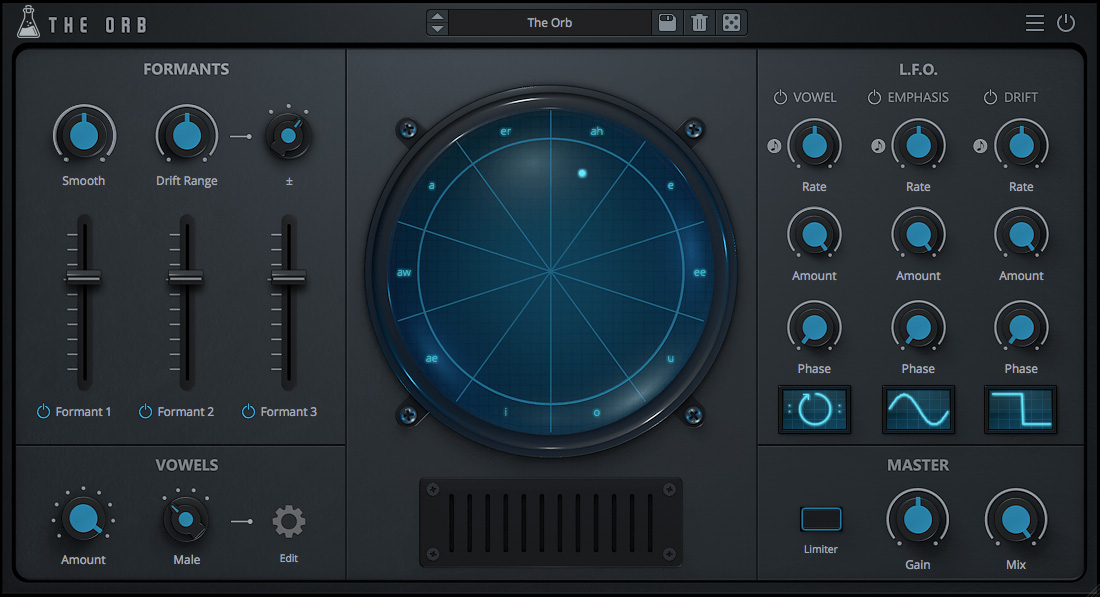
Task: Toggle the Limiter in the Master section
Action: pos(820,519)
